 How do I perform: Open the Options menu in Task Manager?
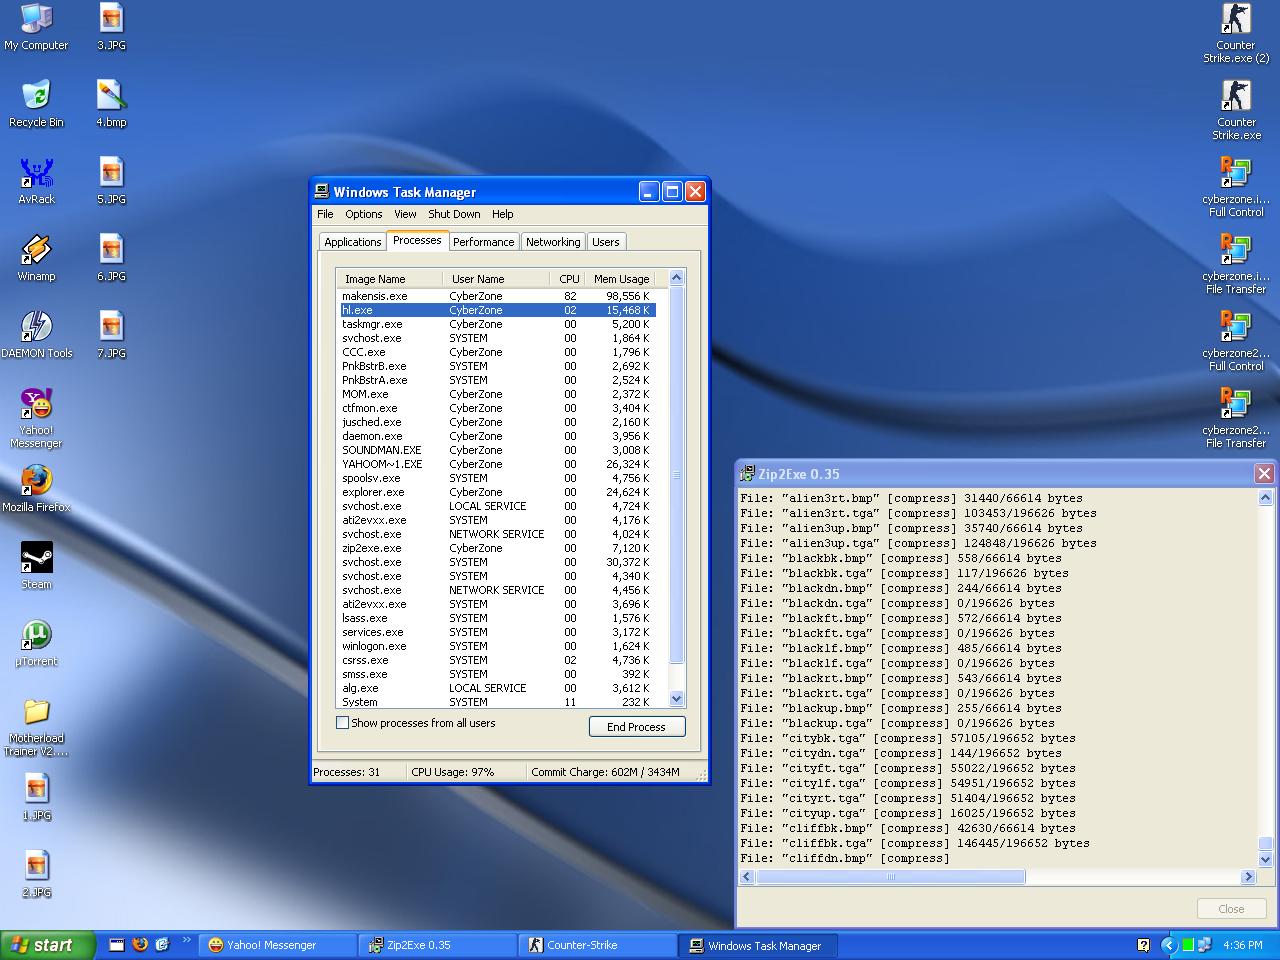(x=364, y=214)
